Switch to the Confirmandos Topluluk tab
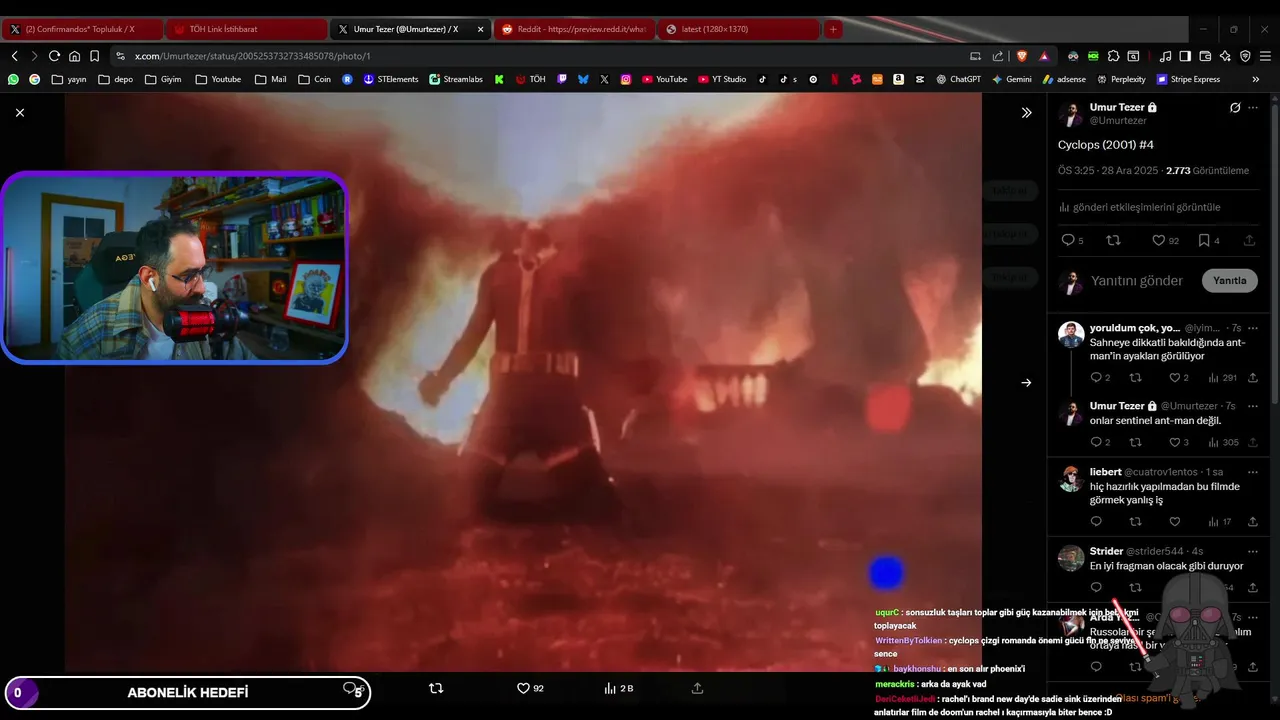 point(82,29)
